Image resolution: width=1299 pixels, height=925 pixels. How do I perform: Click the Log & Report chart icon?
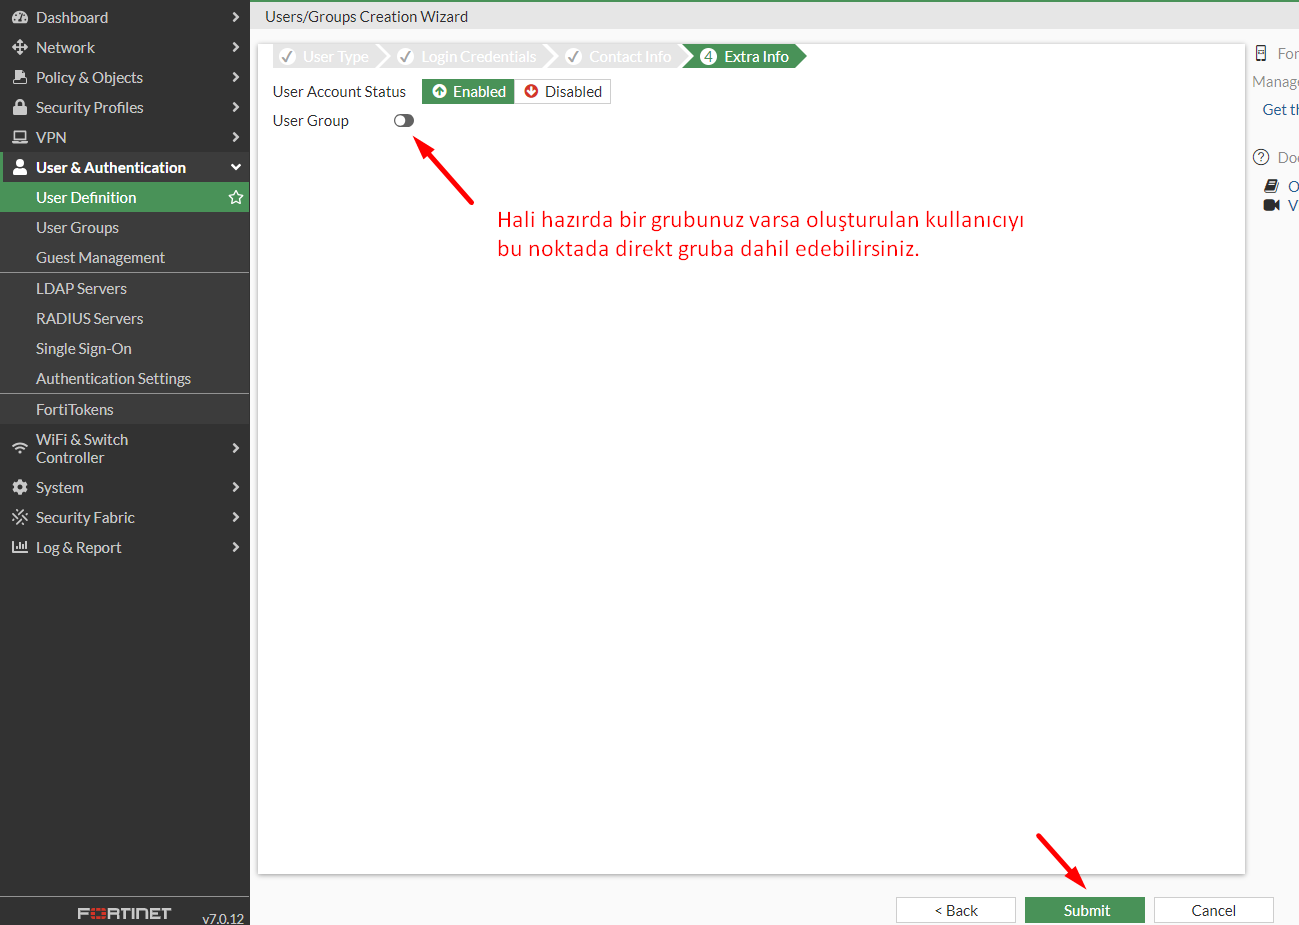[19, 547]
